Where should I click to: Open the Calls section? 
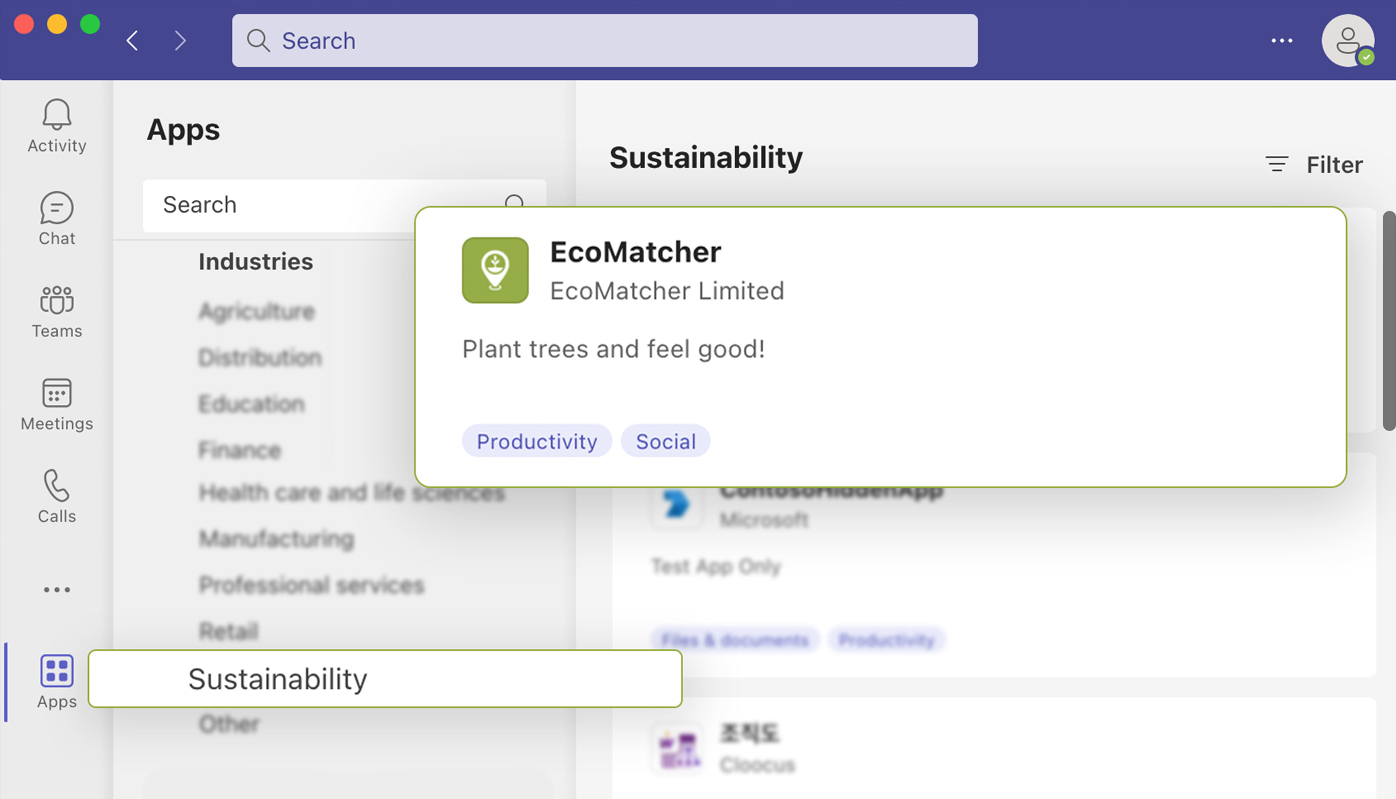56,495
